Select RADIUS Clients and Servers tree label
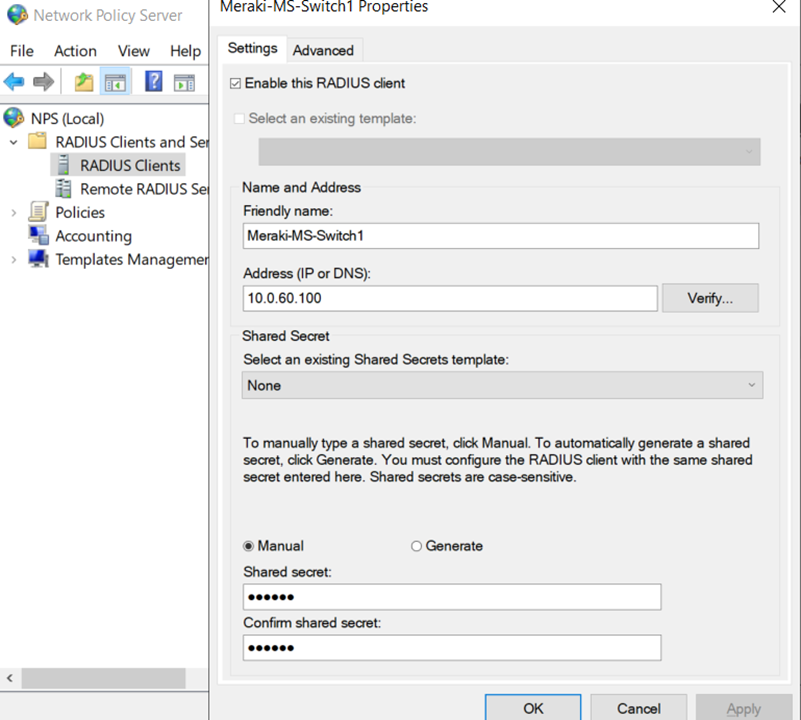Viewport: 801px width, 720px height. (132, 142)
